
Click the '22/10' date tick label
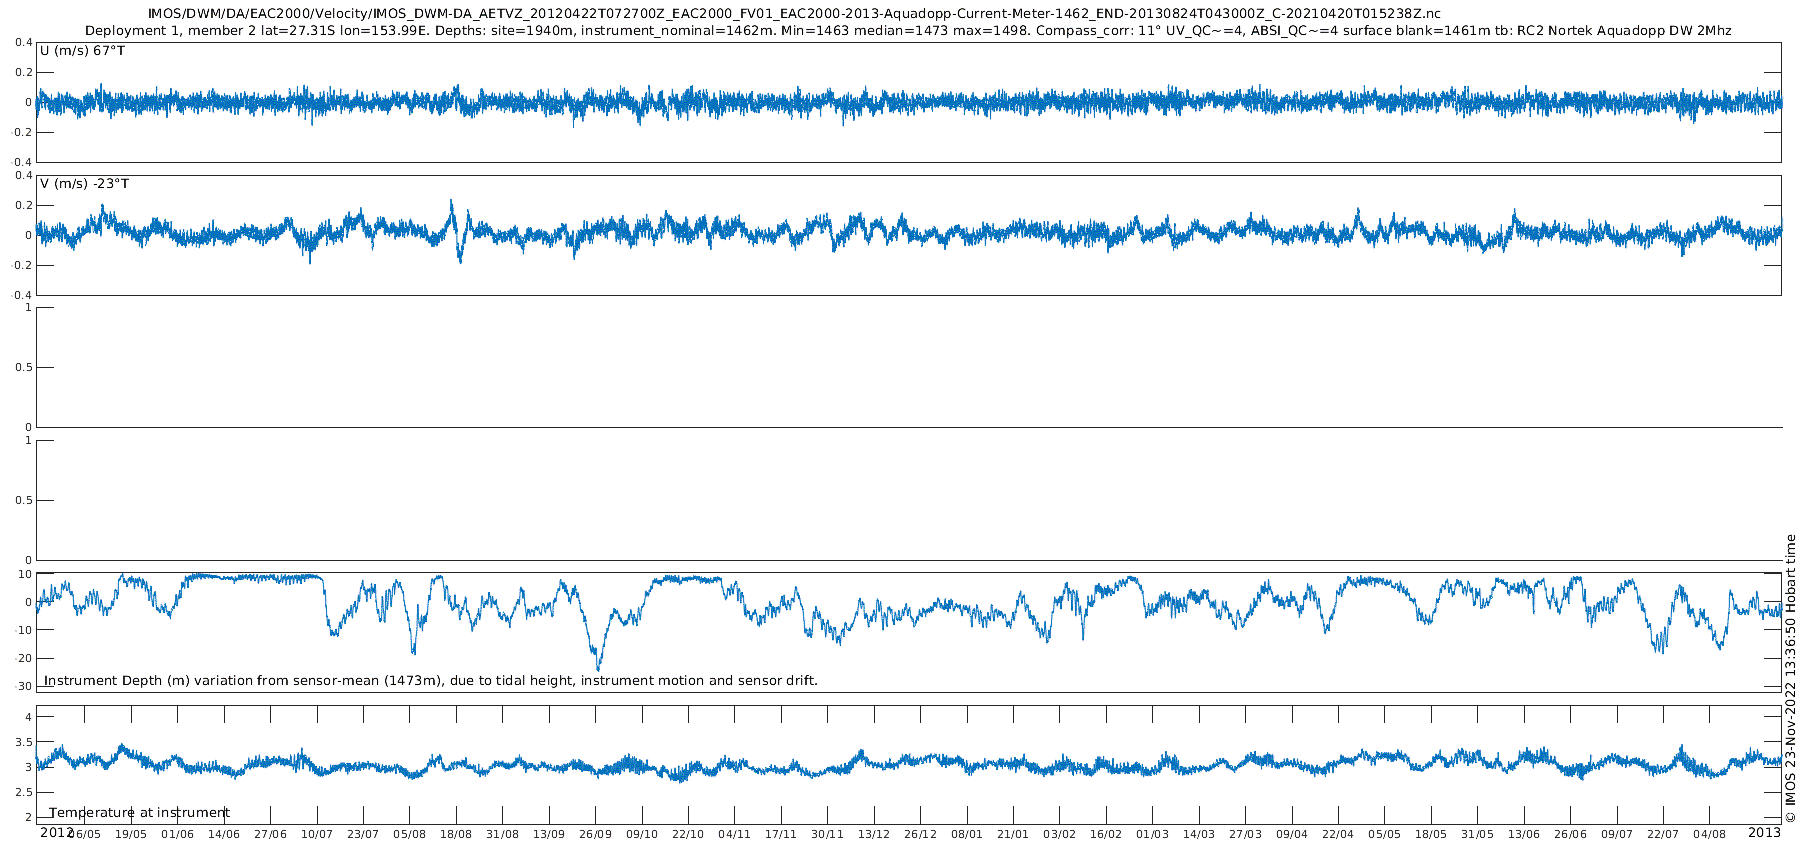pyautogui.click(x=688, y=834)
